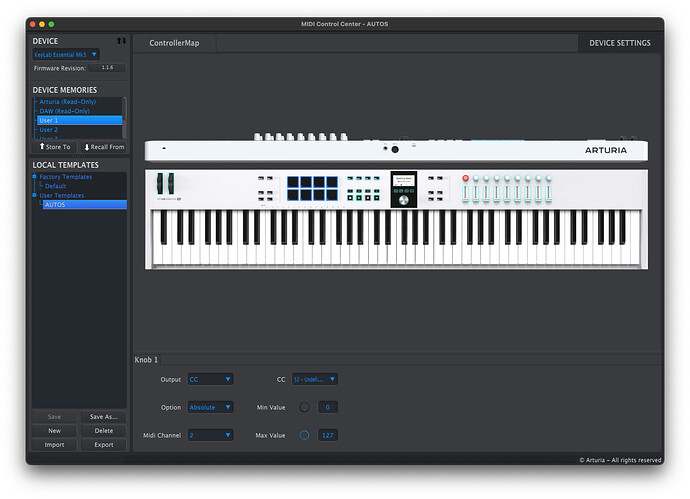
Task: Click the third pad in the bottom row
Action: (319, 195)
